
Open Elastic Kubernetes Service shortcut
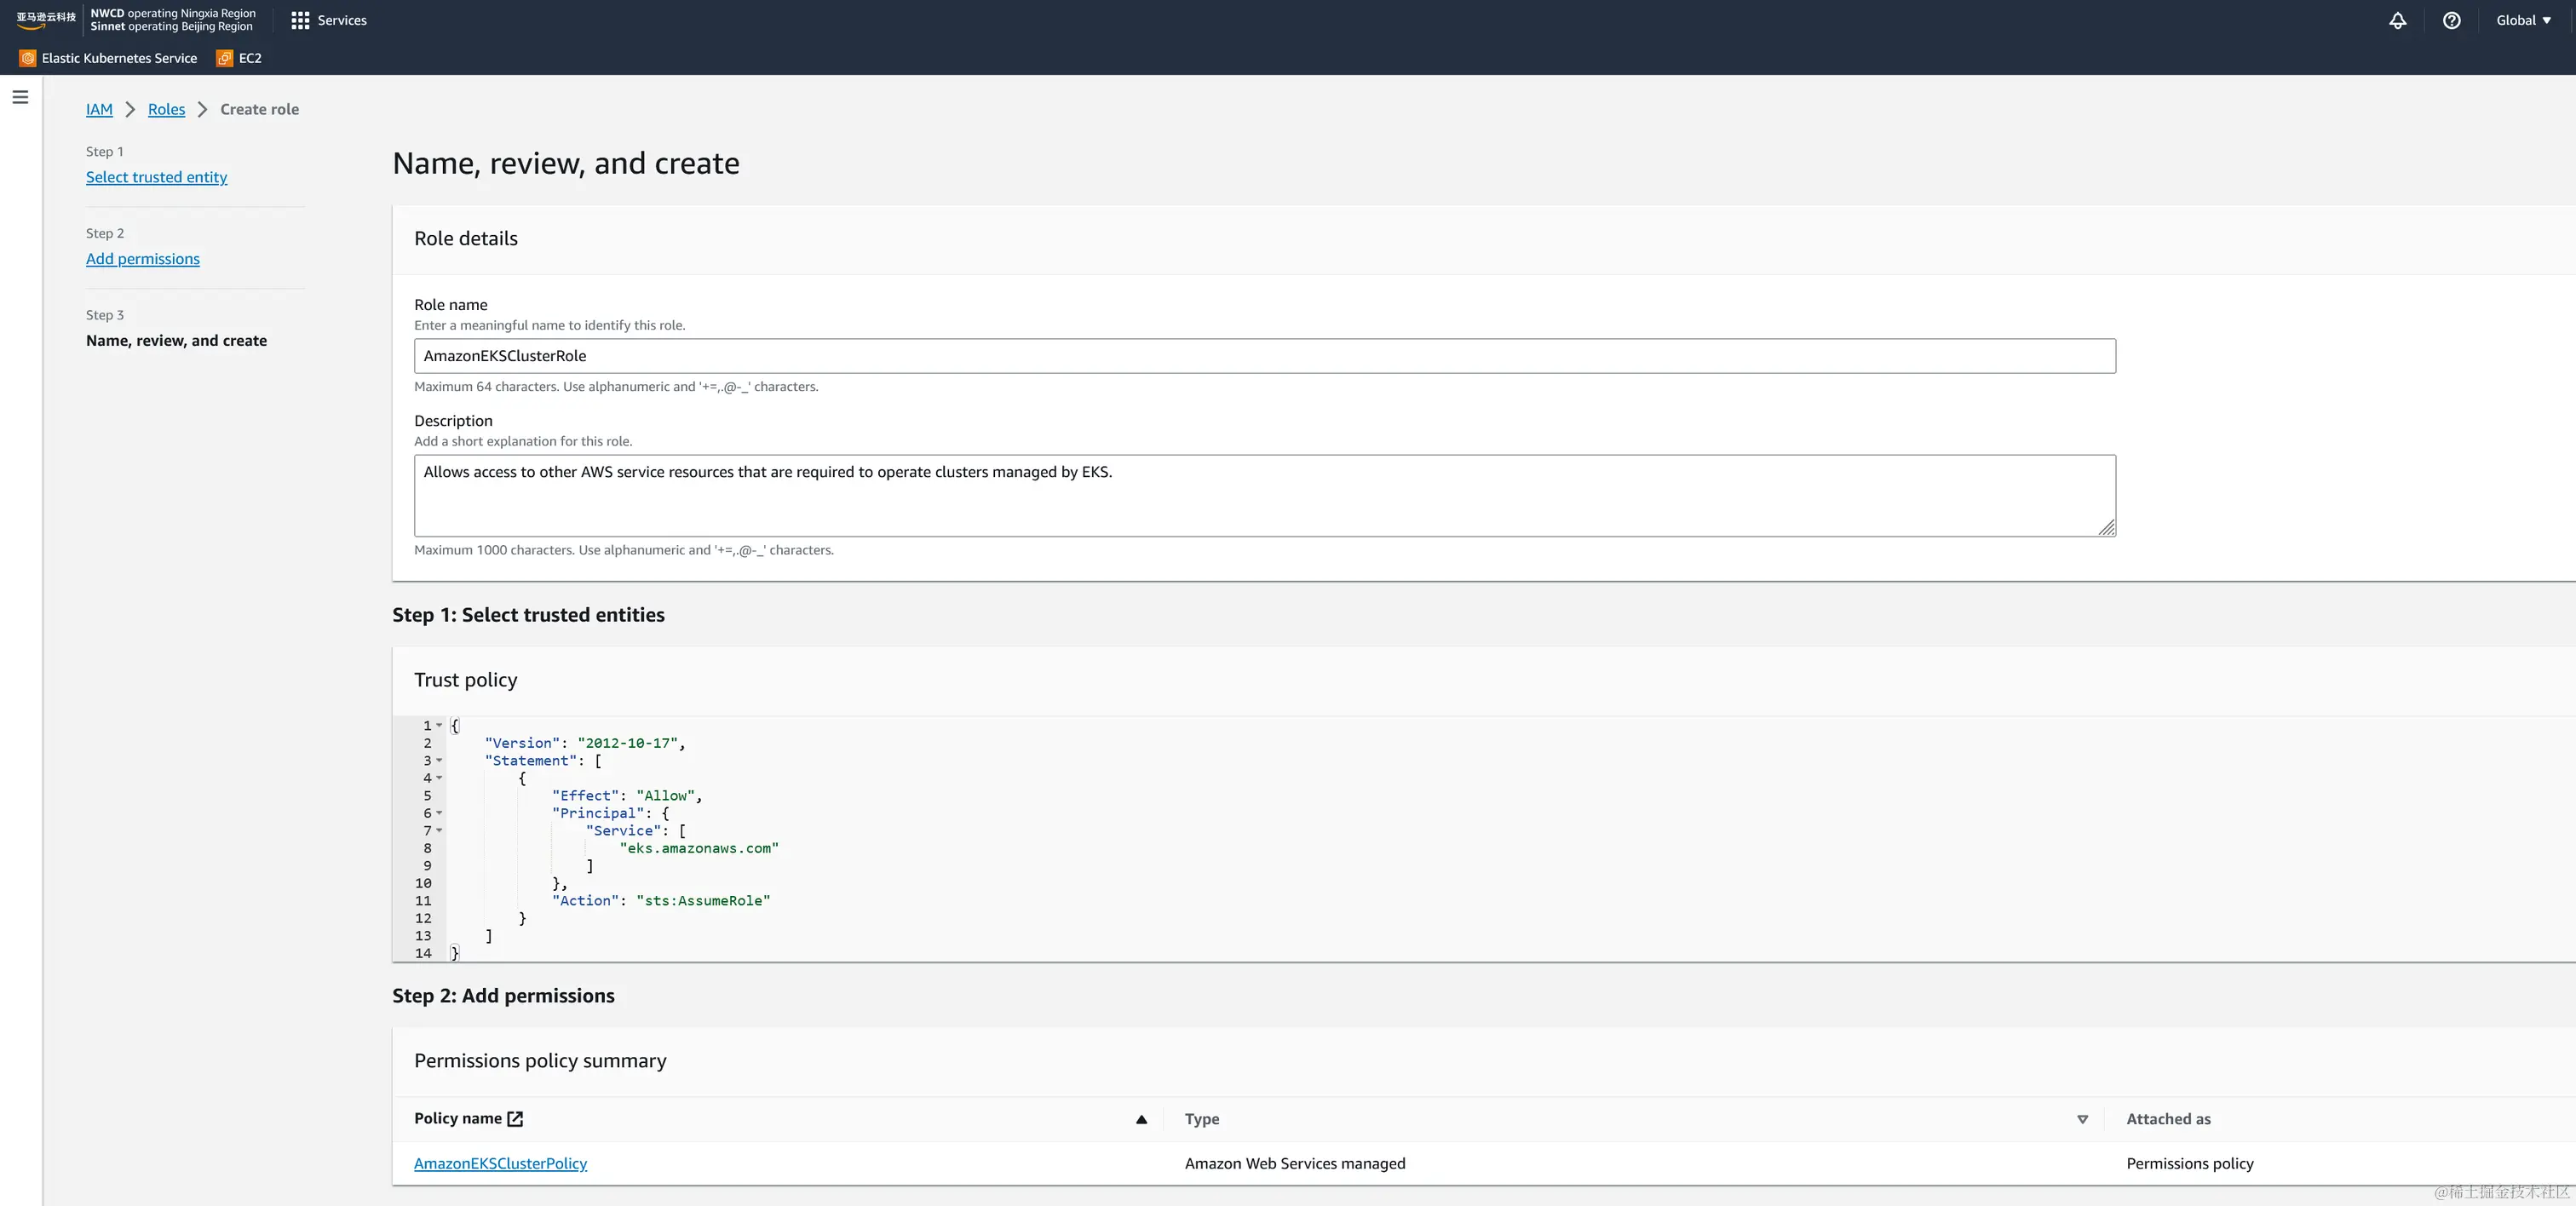[x=108, y=58]
